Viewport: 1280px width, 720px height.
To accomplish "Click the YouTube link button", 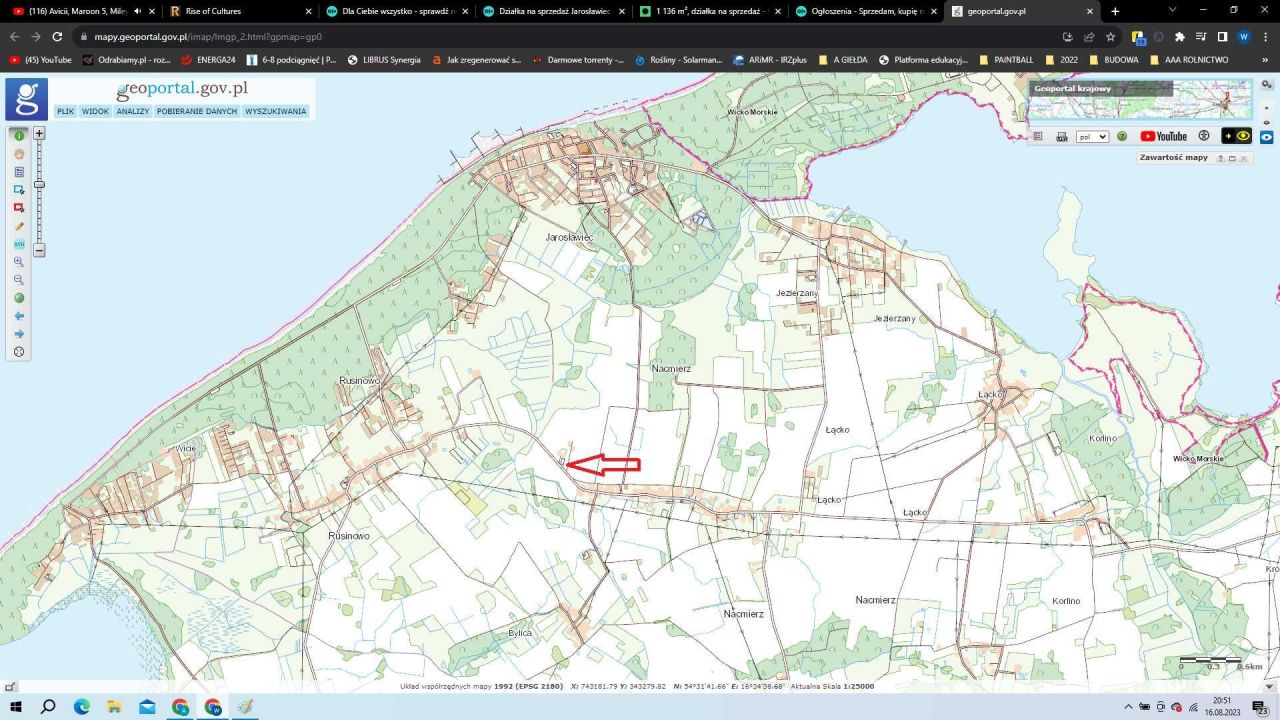I will [1164, 136].
